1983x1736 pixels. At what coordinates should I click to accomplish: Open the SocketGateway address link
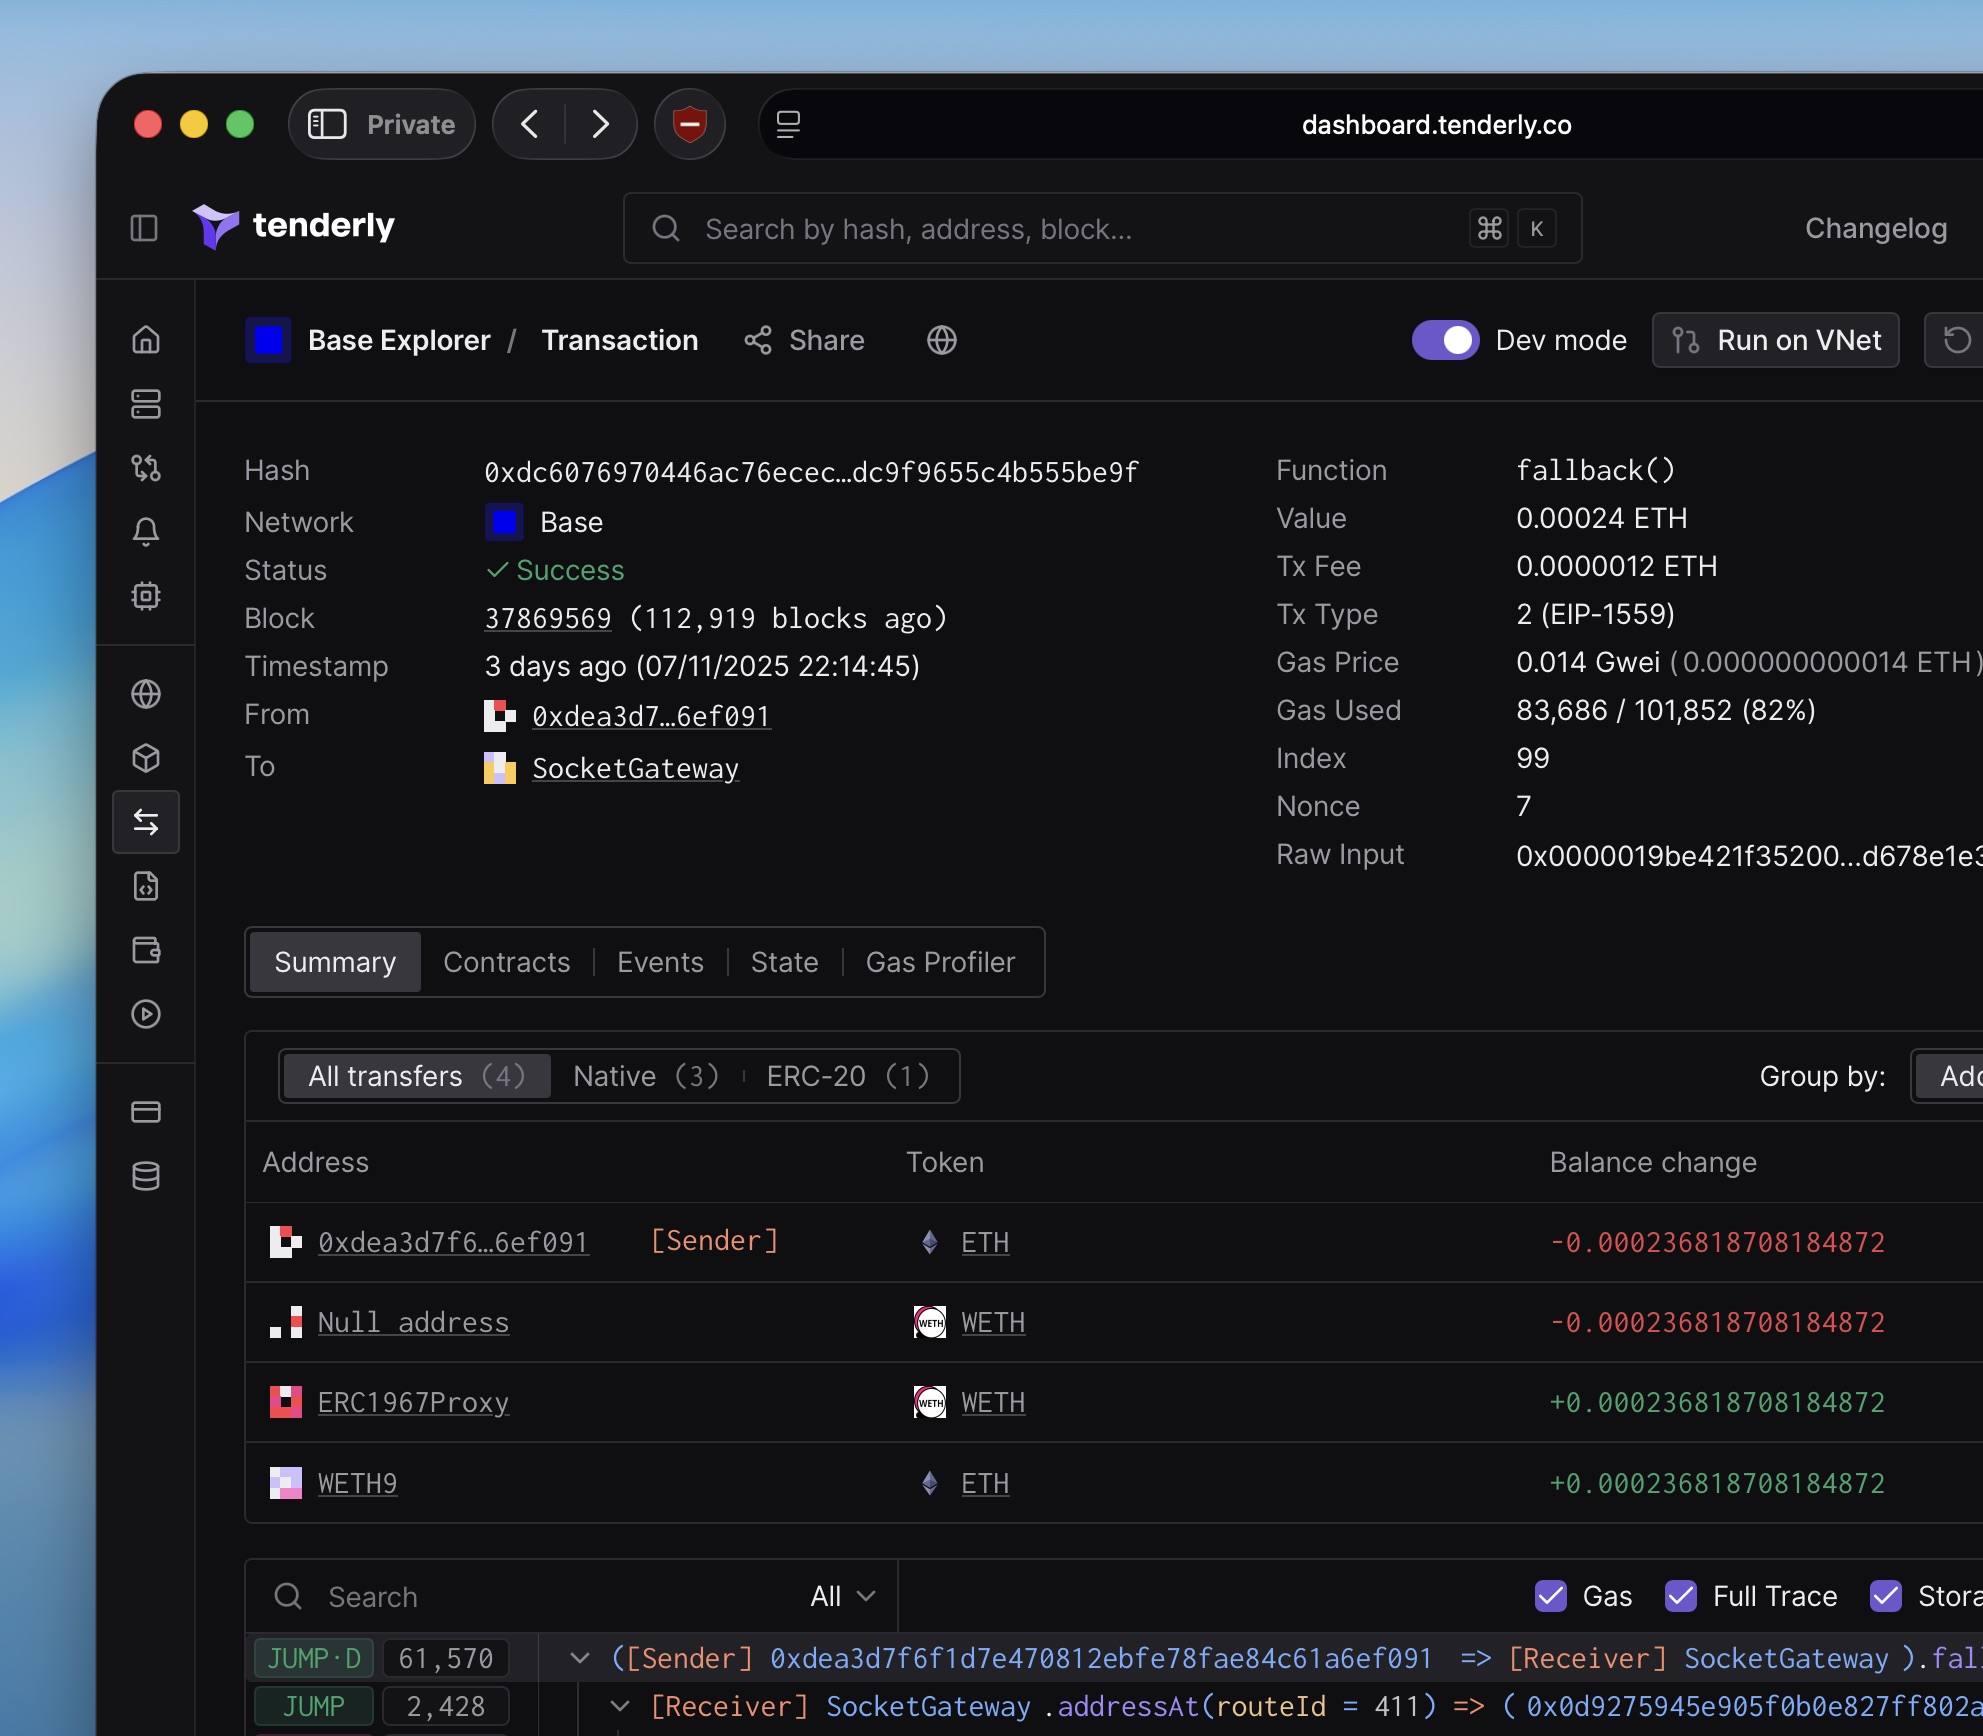click(x=635, y=768)
